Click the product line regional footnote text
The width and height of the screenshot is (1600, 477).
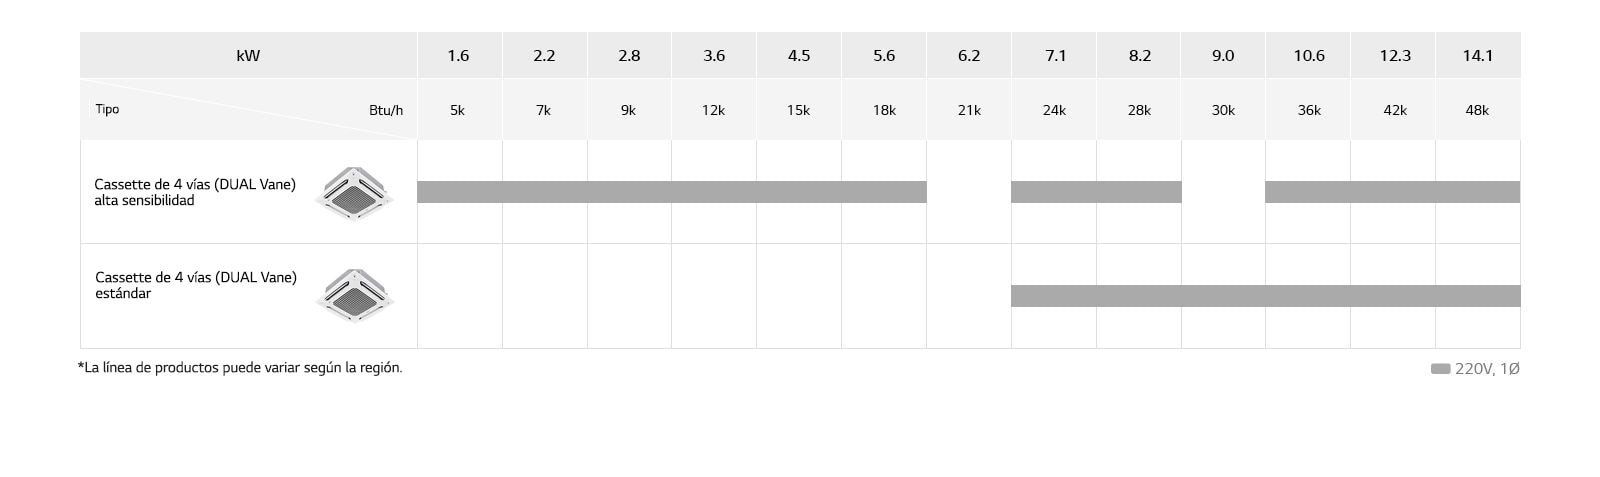click(x=240, y=368)
